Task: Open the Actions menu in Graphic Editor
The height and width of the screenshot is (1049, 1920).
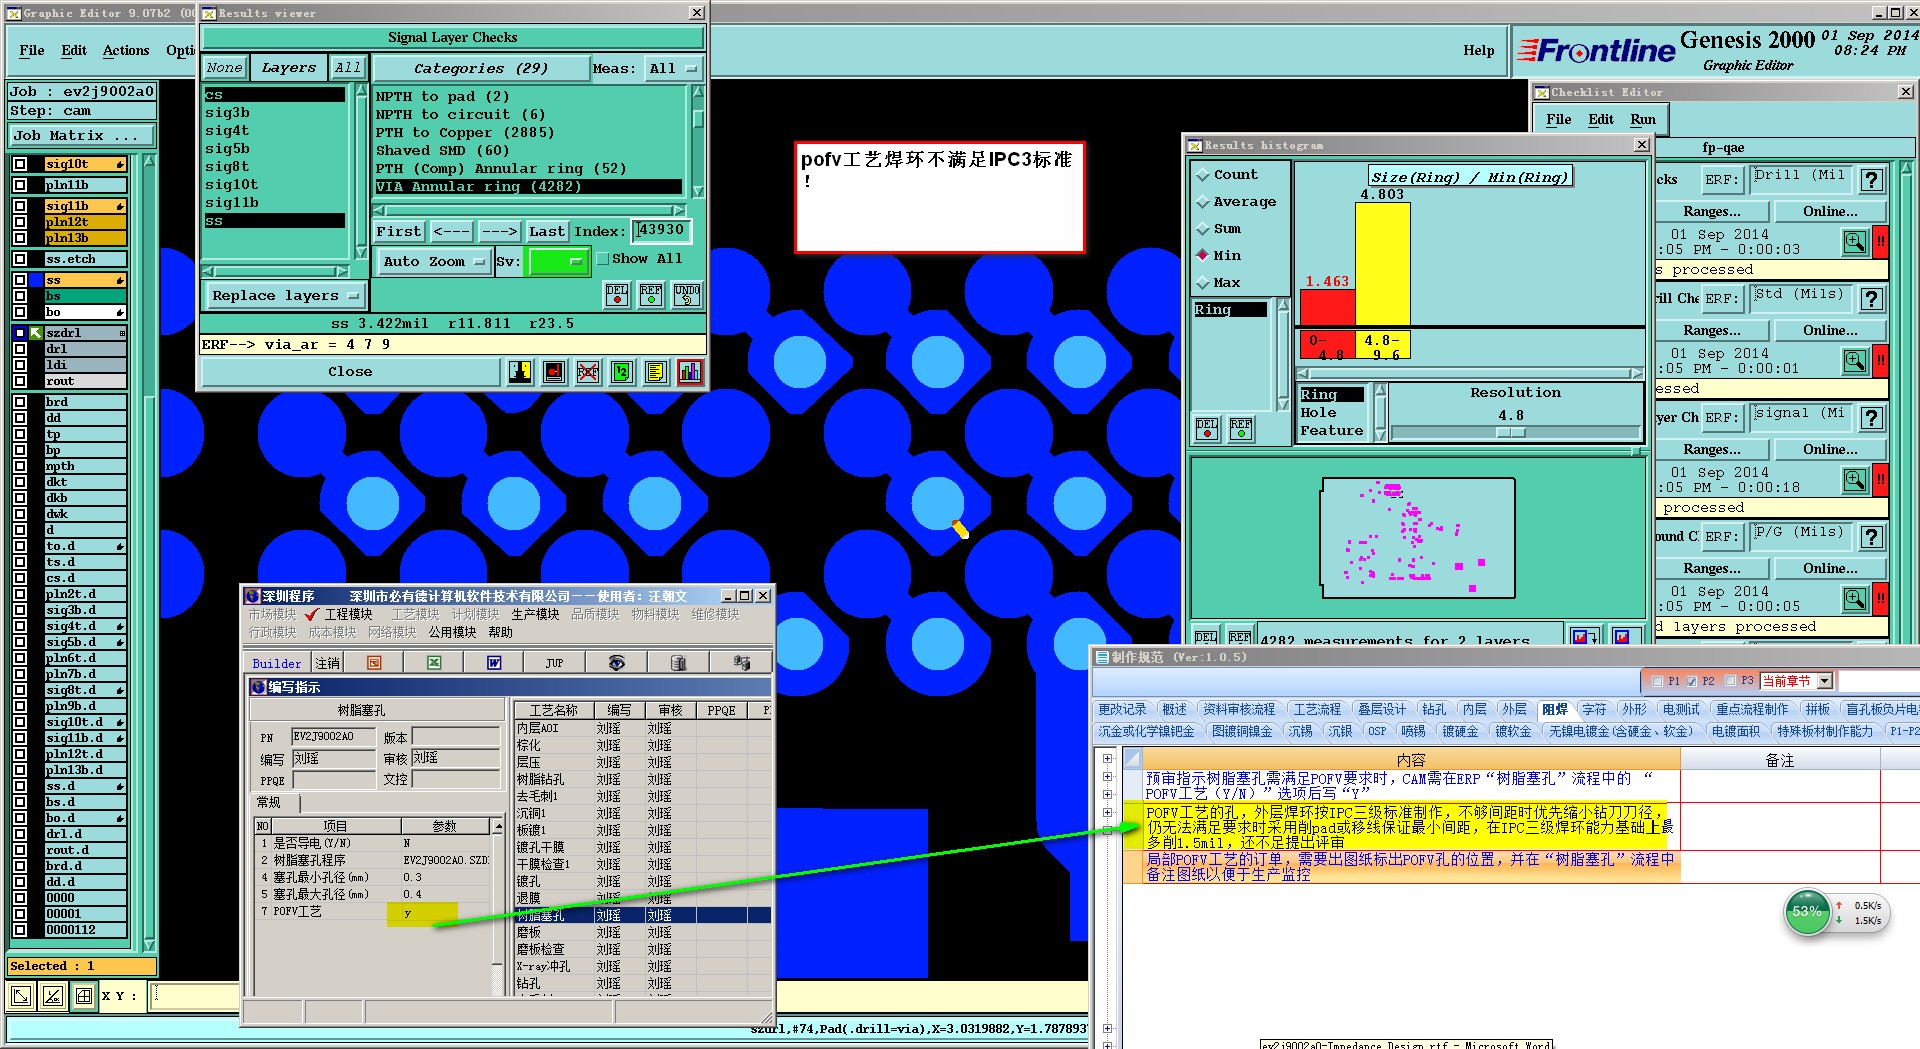Action: point(126,51)
